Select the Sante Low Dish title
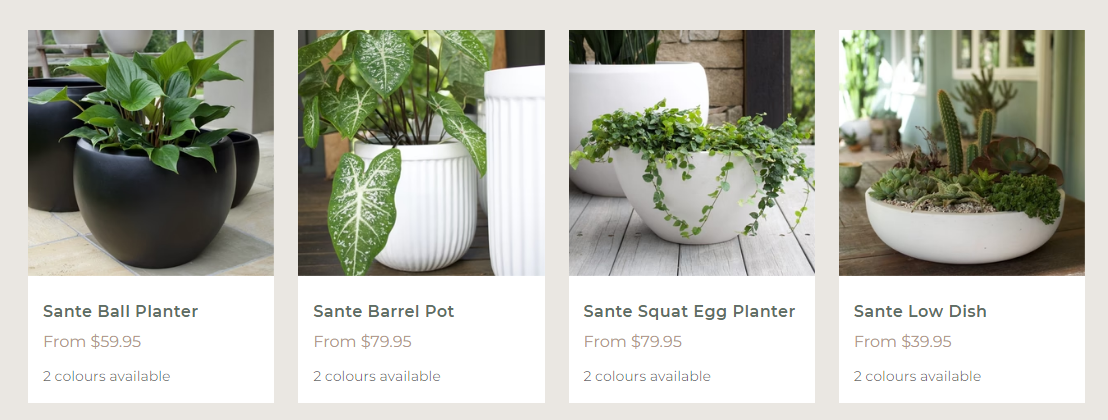The width and height of the screenshot is (1108, 420). 920,311
